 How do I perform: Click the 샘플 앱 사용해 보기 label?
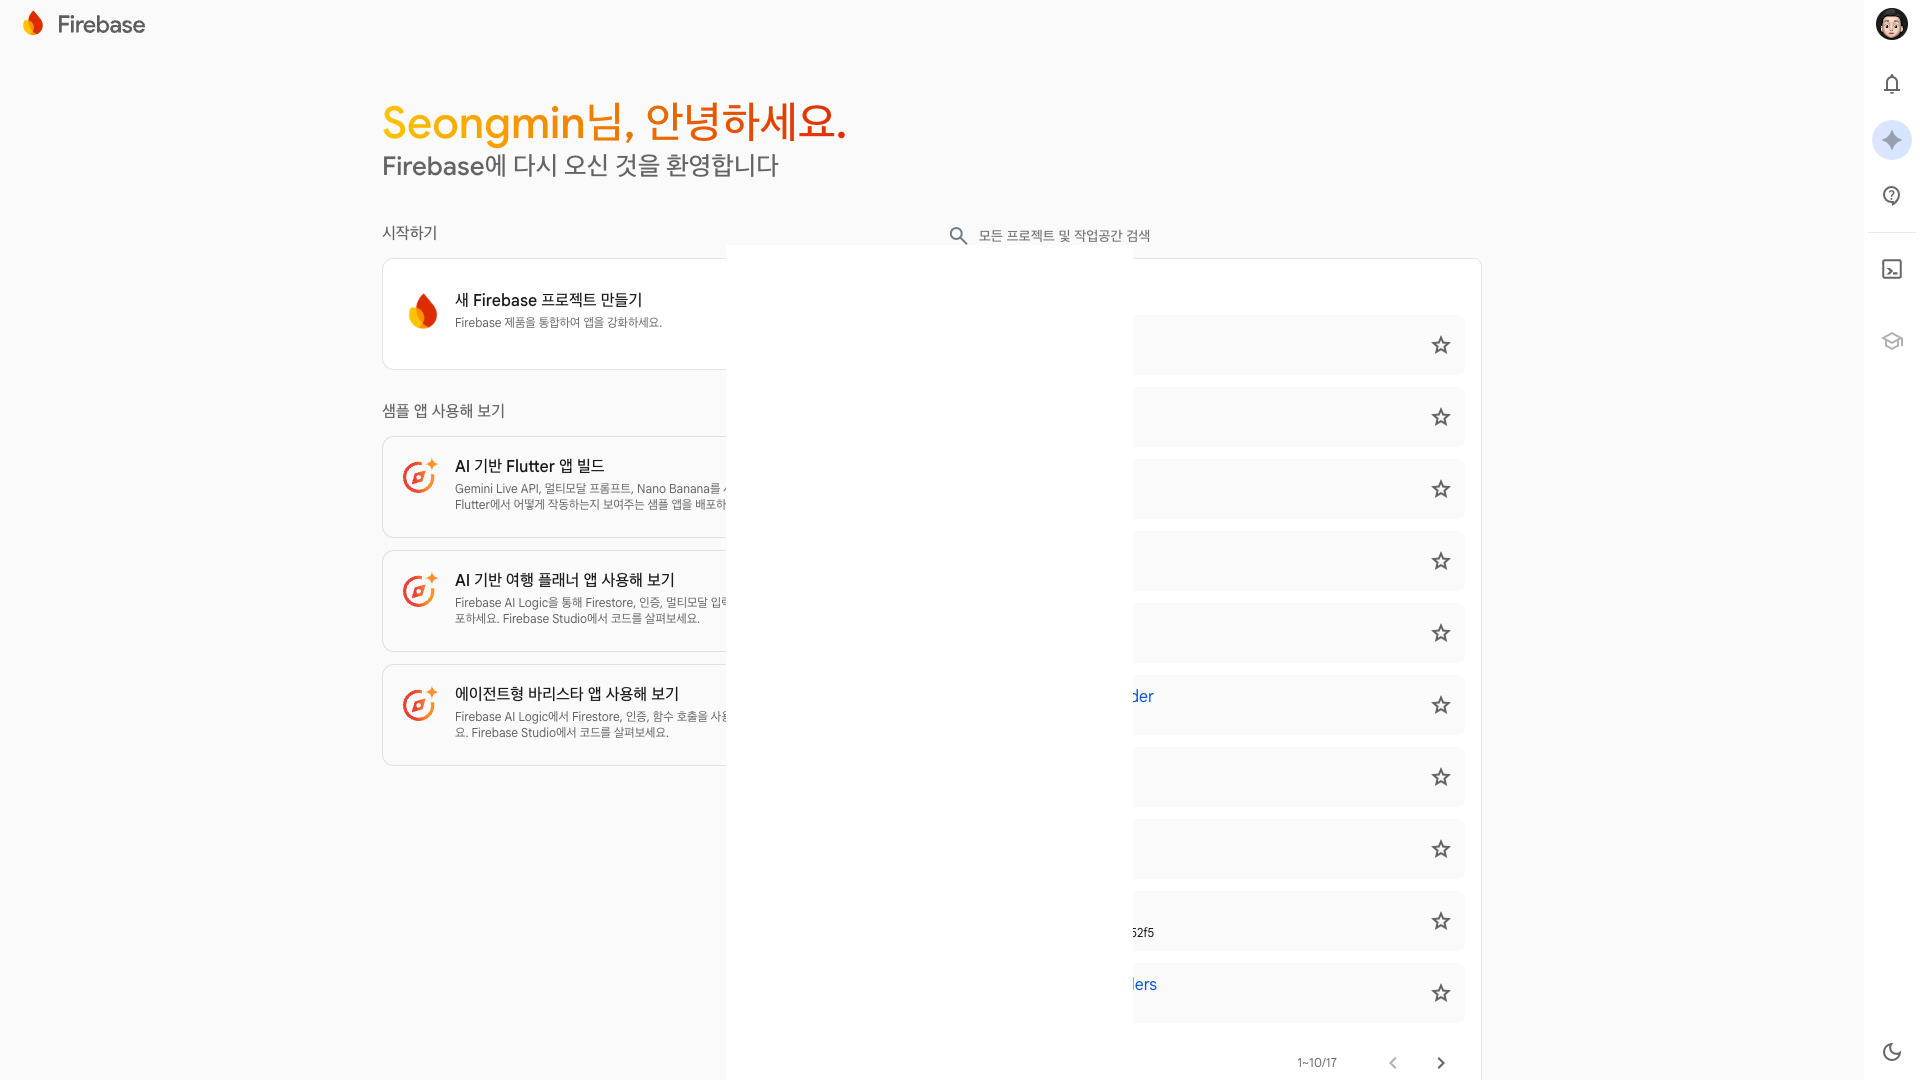[x=443, y=411]
